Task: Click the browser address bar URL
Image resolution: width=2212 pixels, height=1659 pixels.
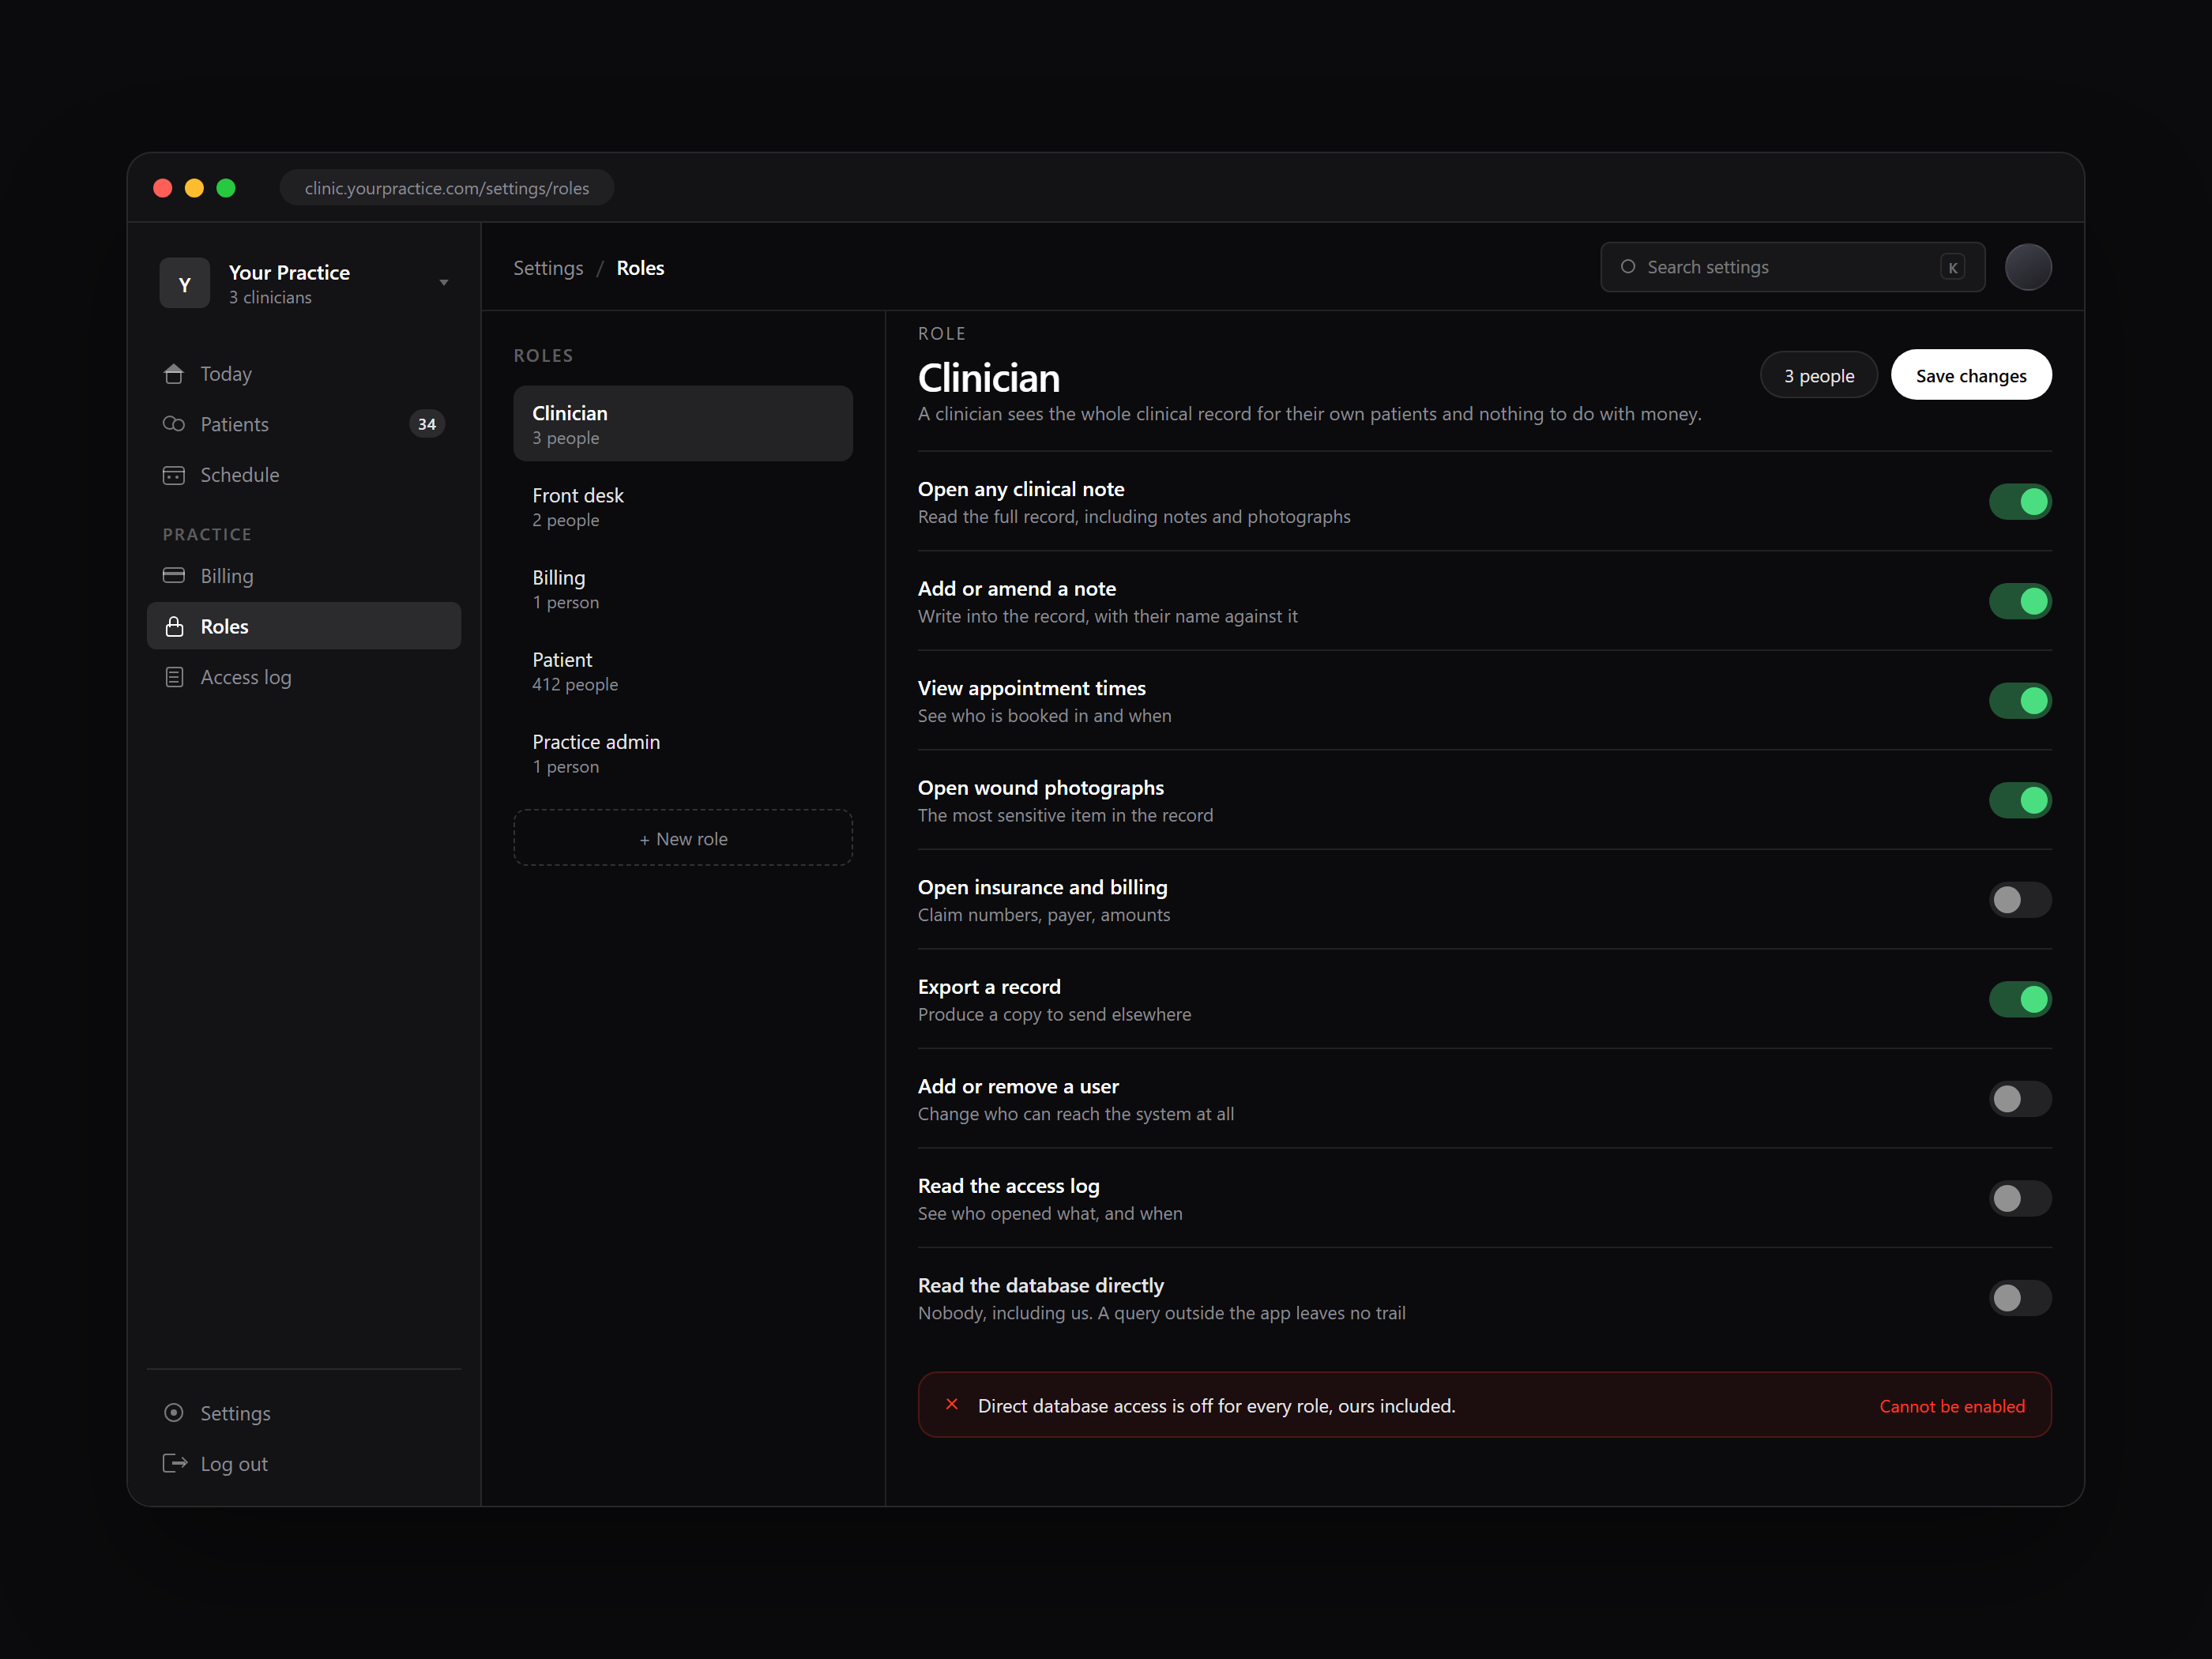Action: tap(447, 188)
